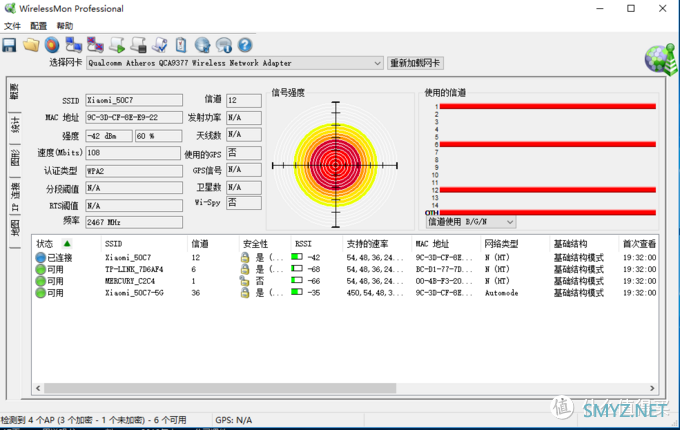Expand the 信道使用 B/G/N dropdown
The height and width of the screenshot is (430, 680).
510,222
